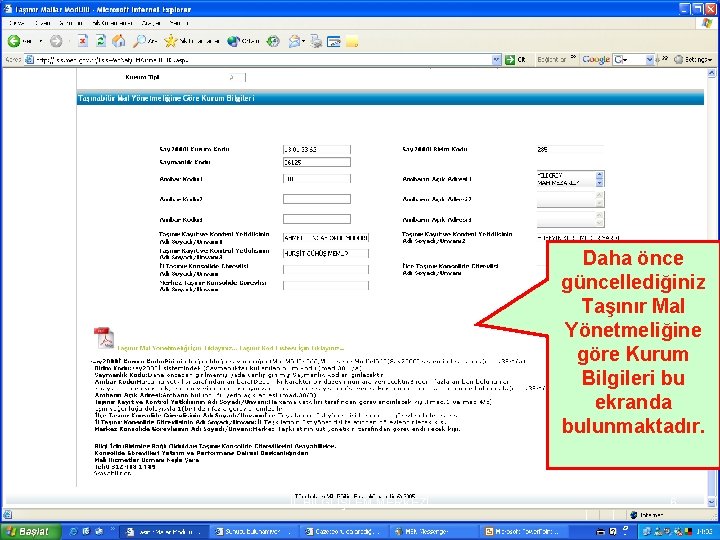Open the Düzen (Edit) menu

click(43, 22)
